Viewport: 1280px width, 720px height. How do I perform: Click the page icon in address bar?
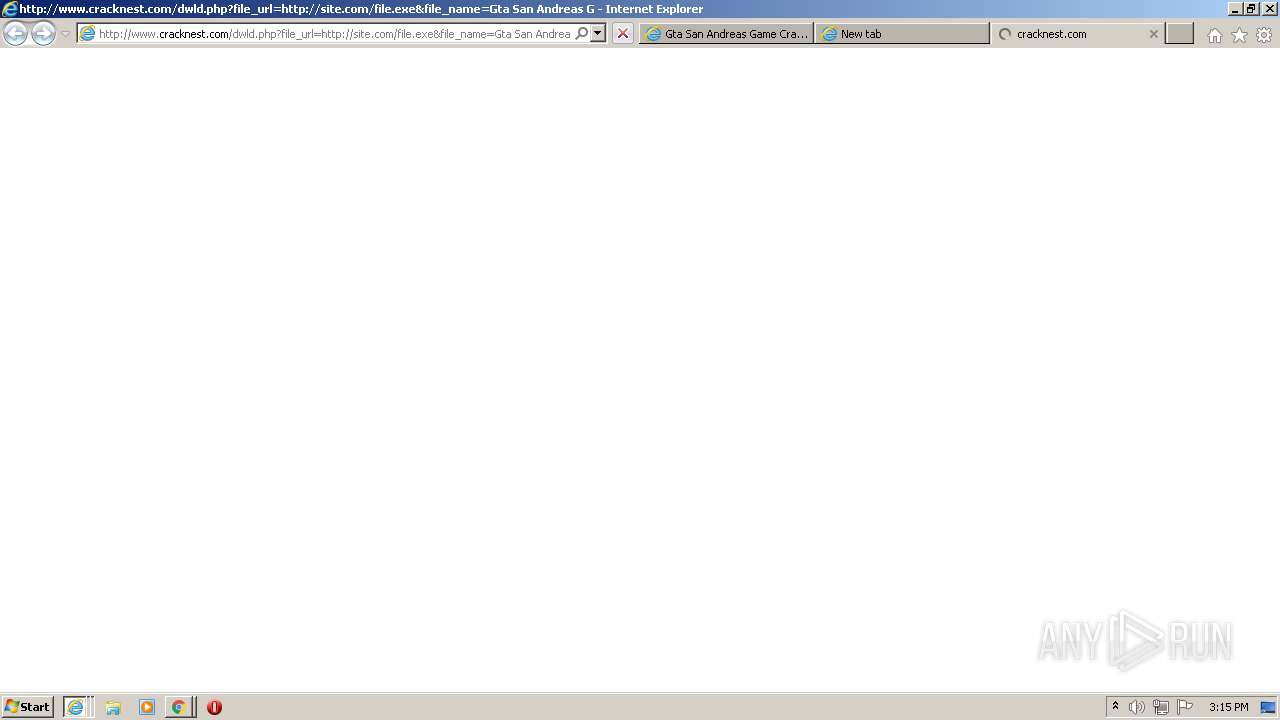(x=87, y=34)
